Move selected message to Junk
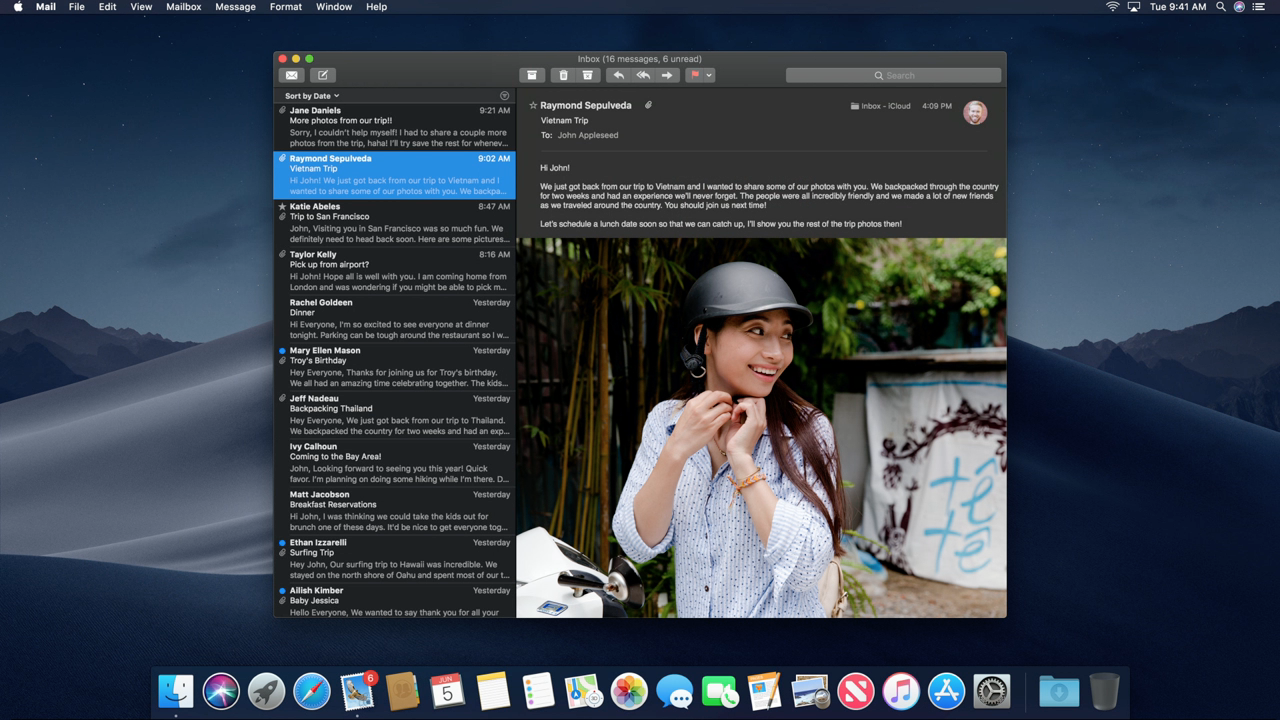Image resolution: width=1280 pixels, height=720 pixels. (x=588, y=75)
